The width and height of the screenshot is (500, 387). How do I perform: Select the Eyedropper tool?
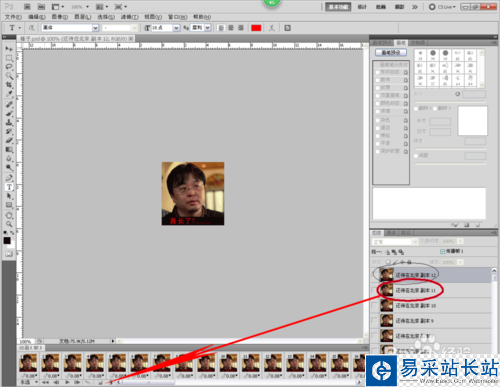point(9,94)
